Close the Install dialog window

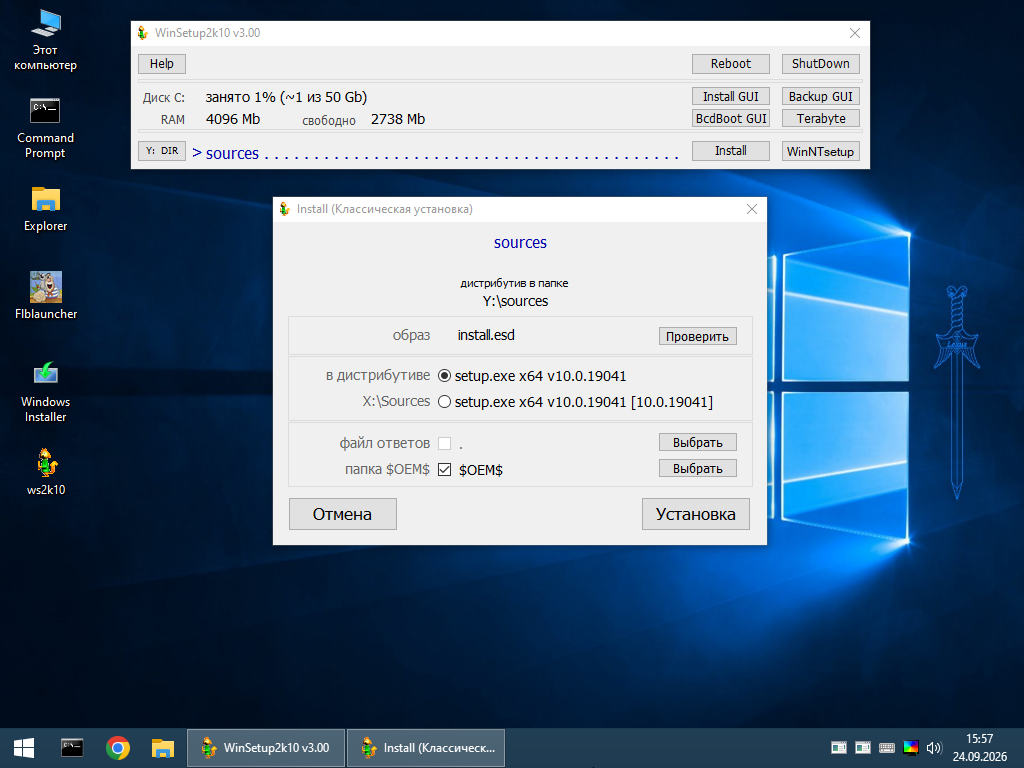pos(752,209)
